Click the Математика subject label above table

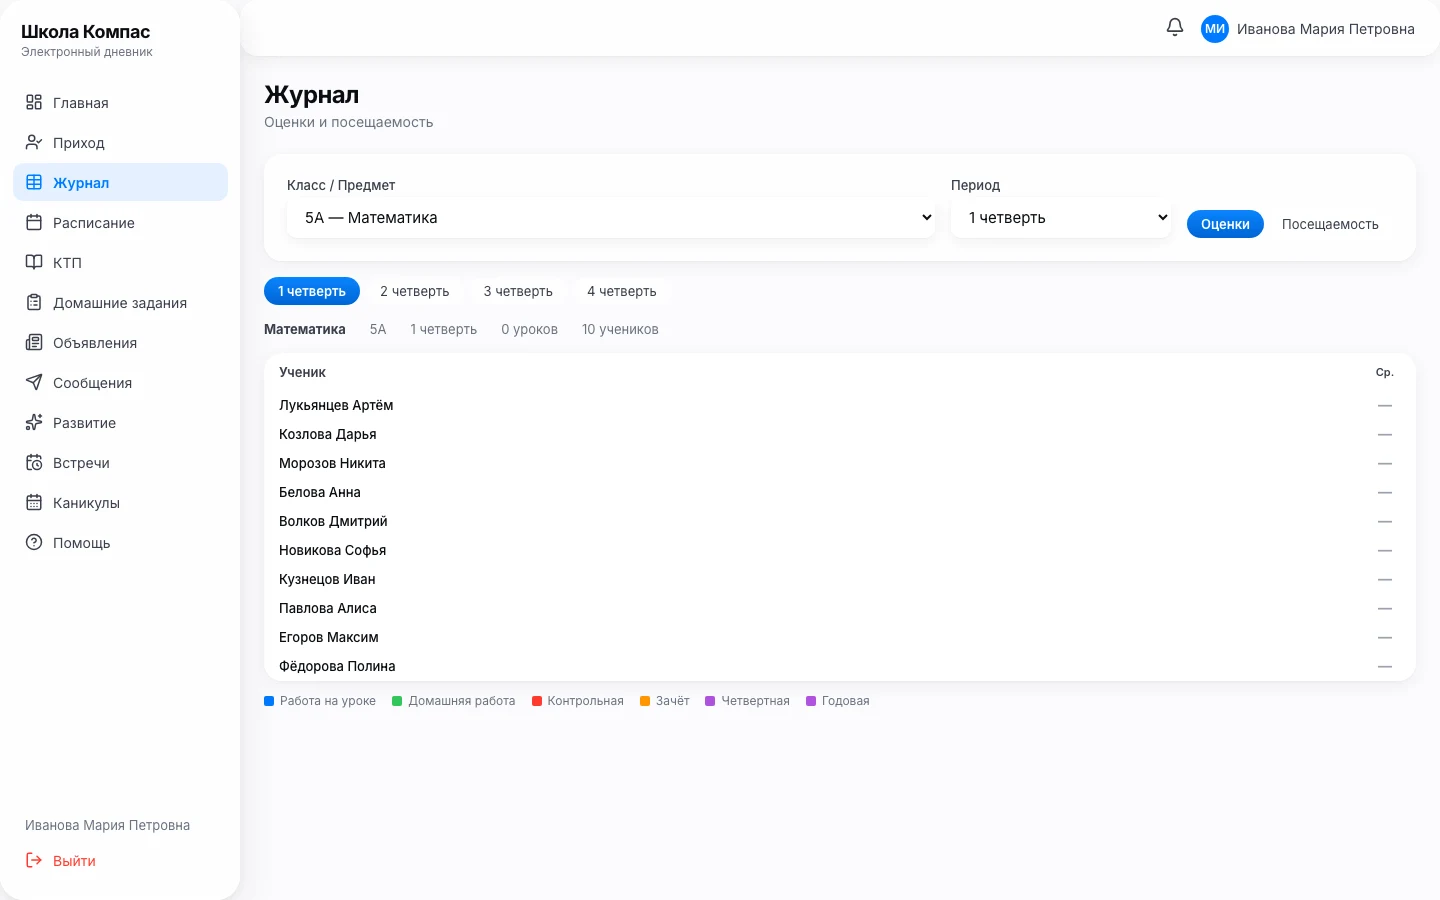pos(305,329)
